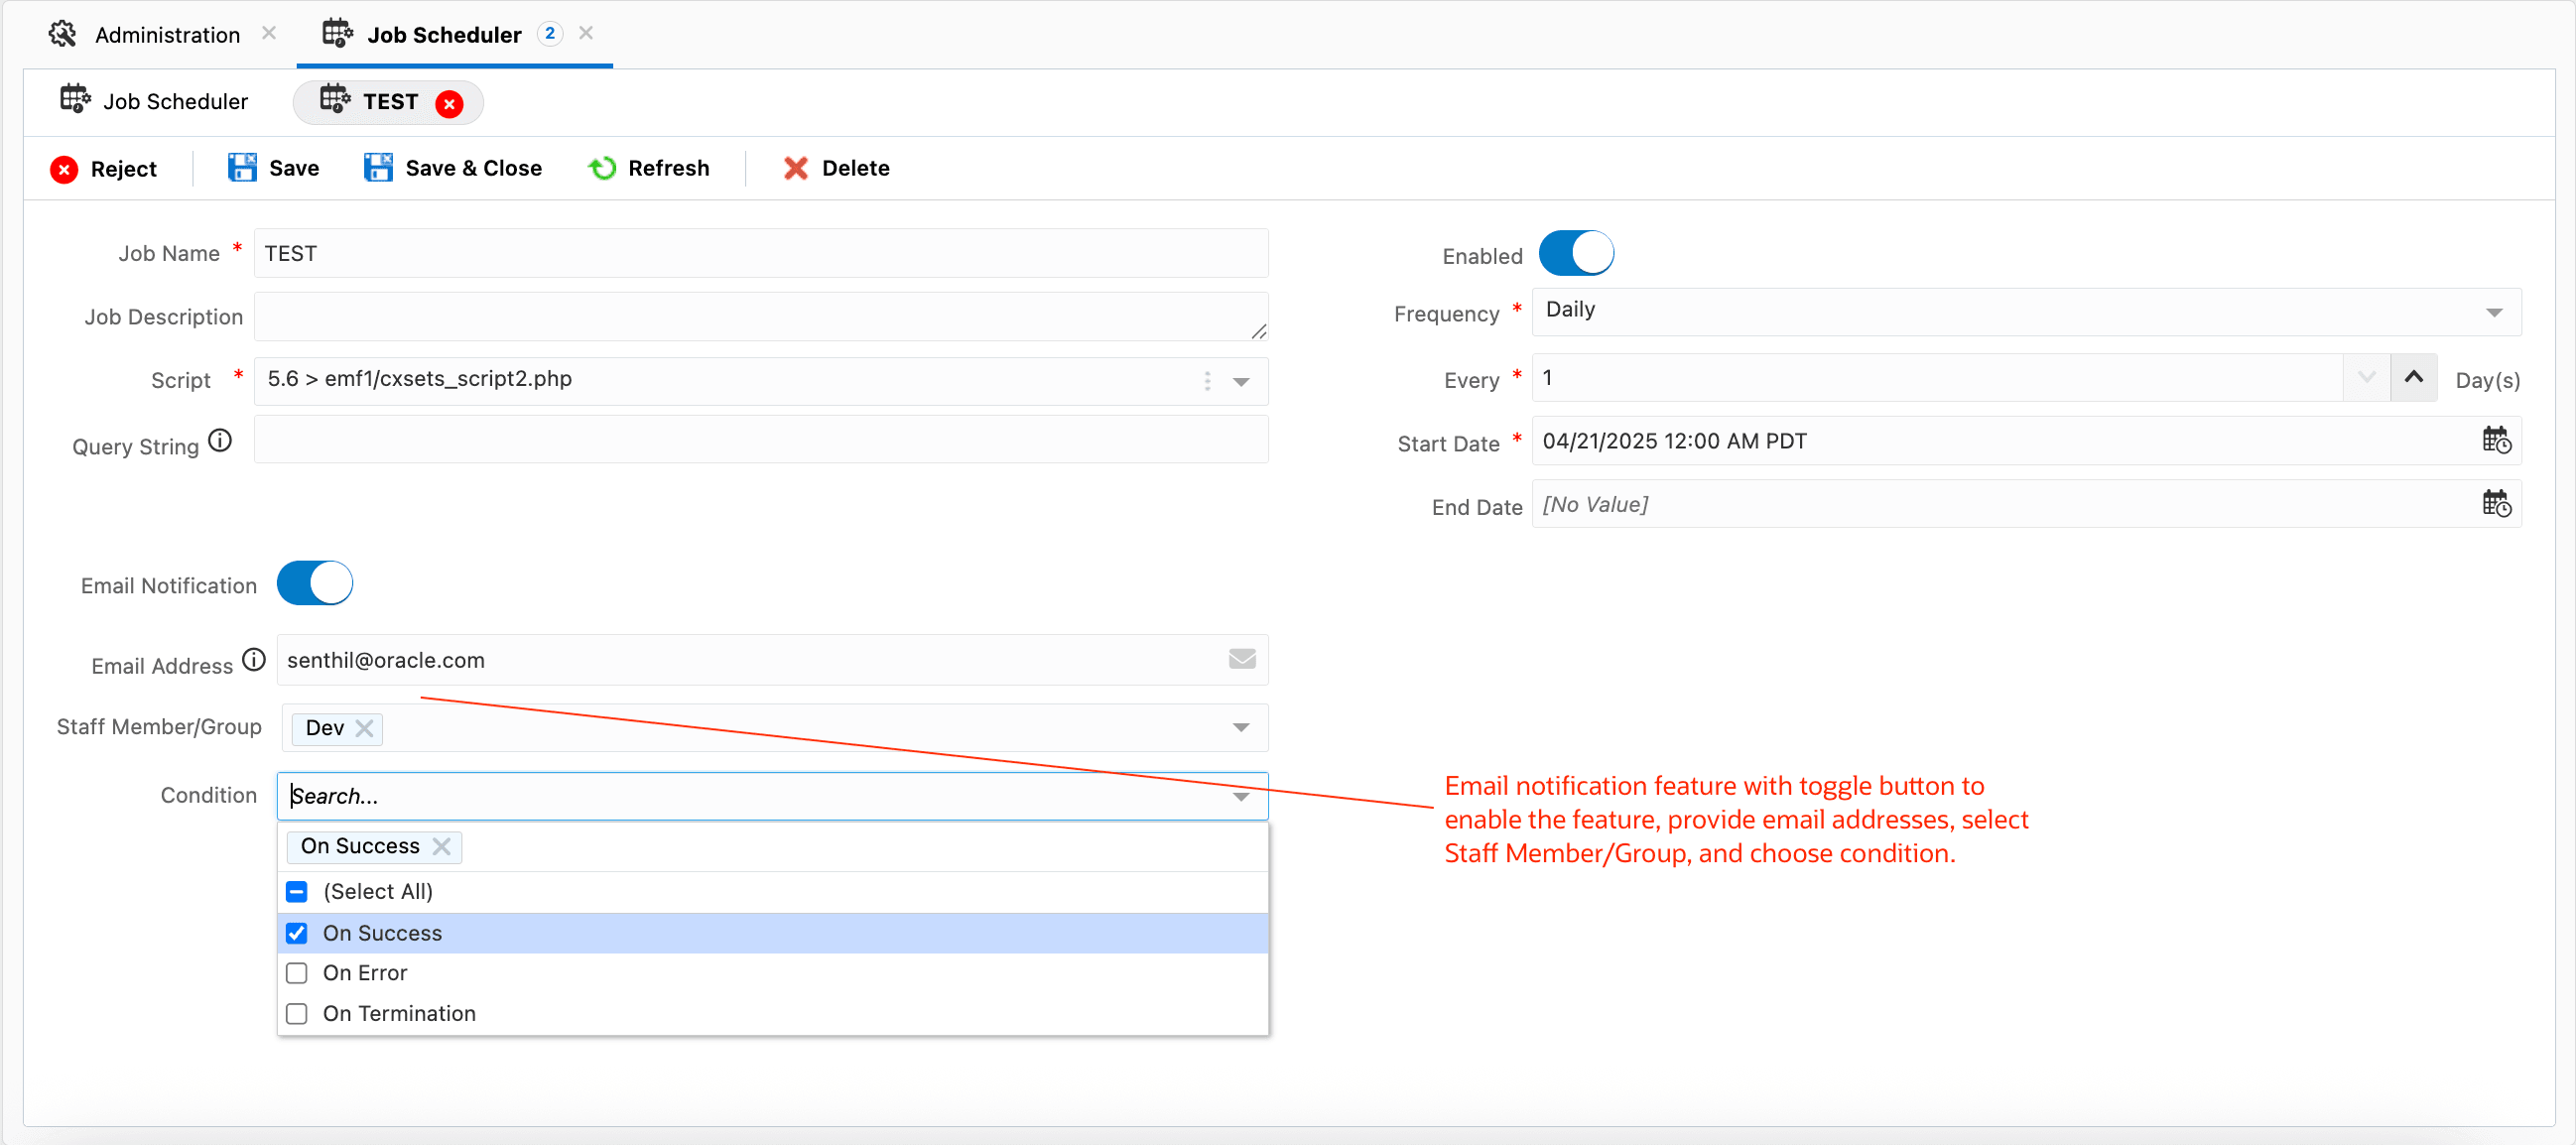The width and height of the screenshot is (2576, 1145).
Task: Check the On Termination option
Action: (297, 1014)
